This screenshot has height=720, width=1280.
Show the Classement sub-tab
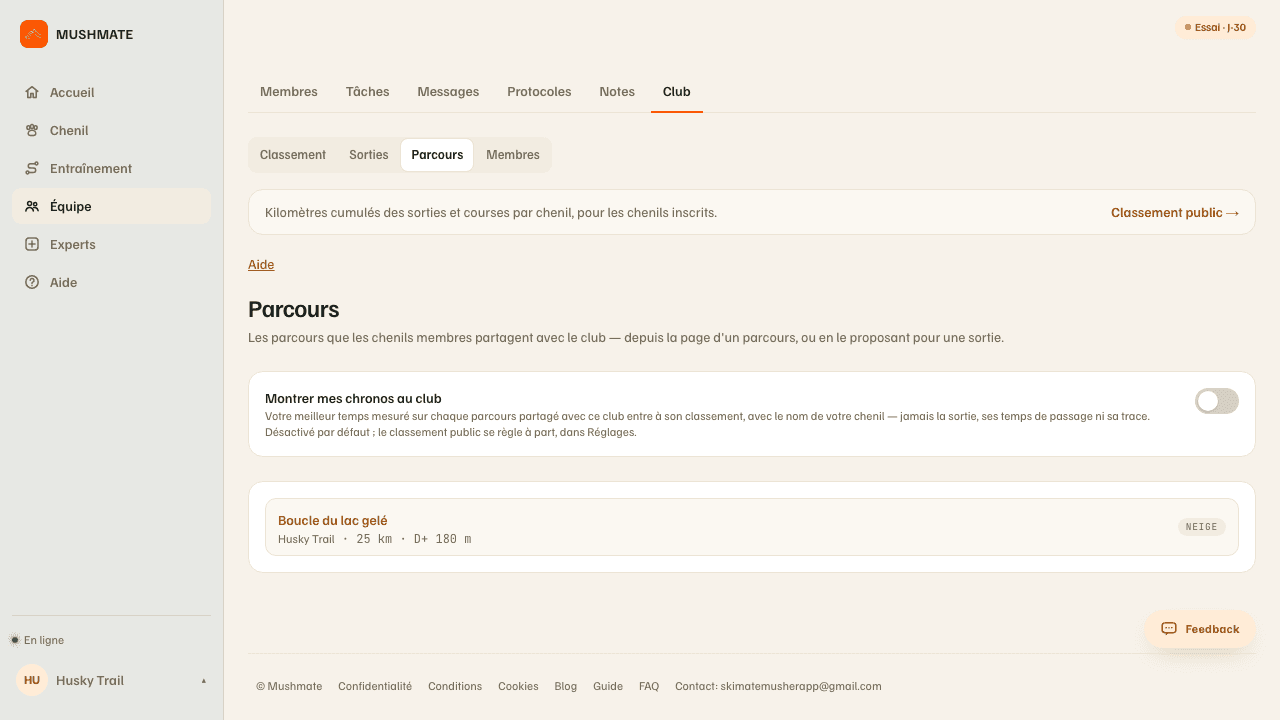tap(293, 155)
